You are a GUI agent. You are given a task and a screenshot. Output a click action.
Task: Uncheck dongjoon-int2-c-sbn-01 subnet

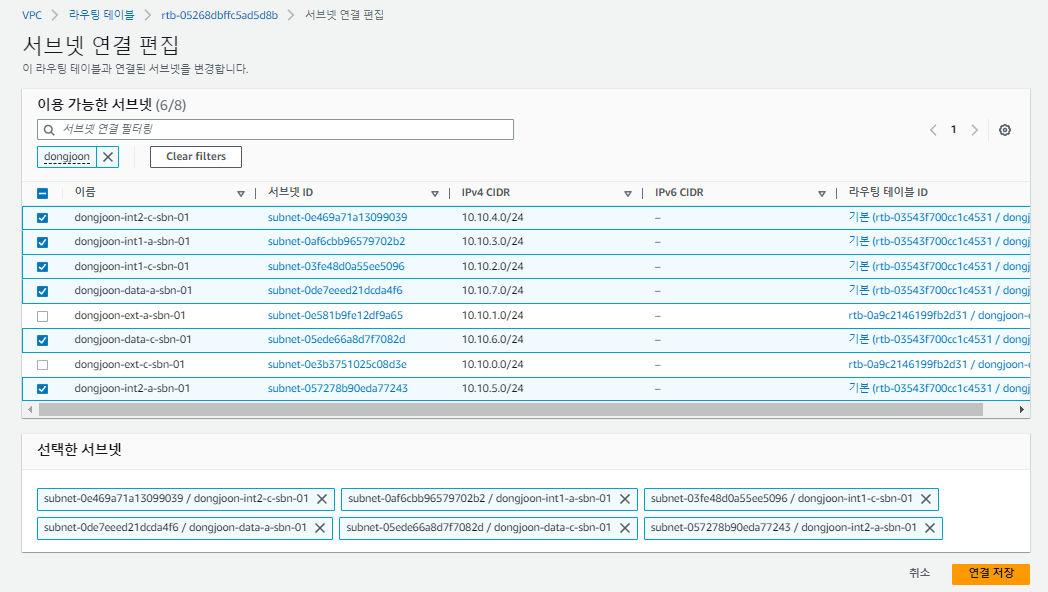pos(42,218)
